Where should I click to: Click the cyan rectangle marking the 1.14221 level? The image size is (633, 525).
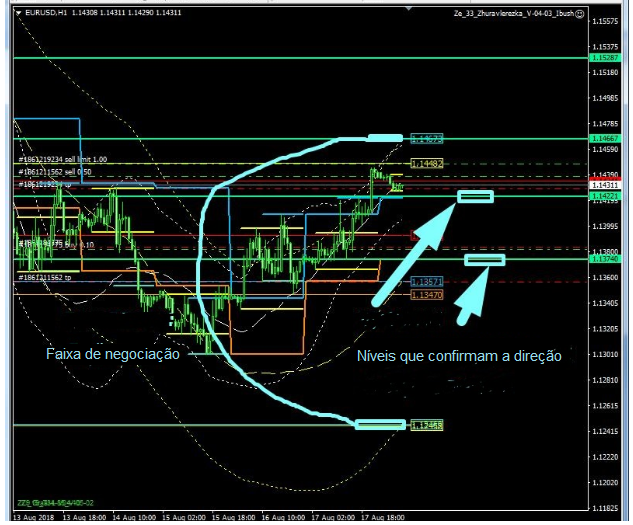[475, 197]
